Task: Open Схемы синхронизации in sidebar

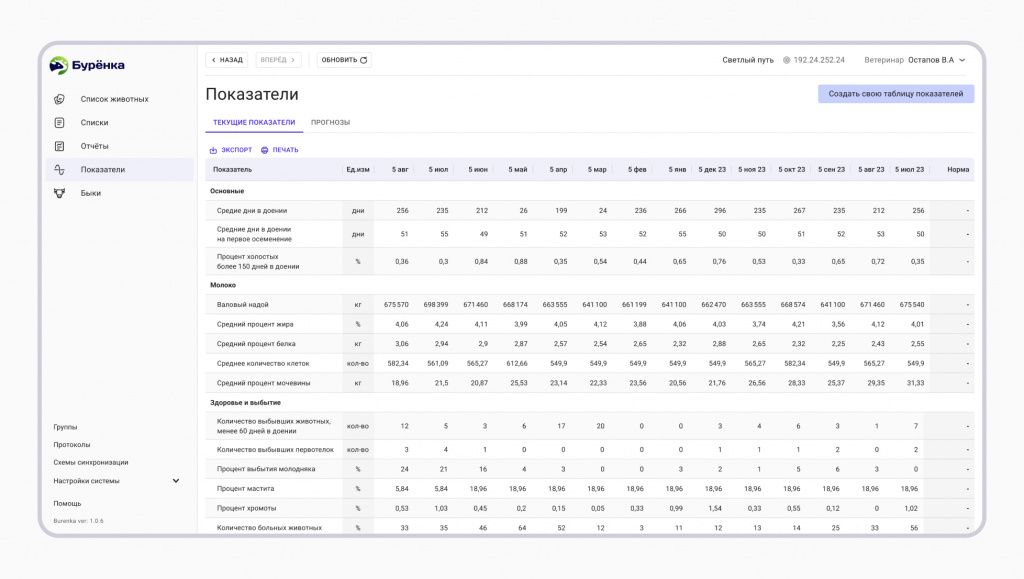Action: [91, 462]
